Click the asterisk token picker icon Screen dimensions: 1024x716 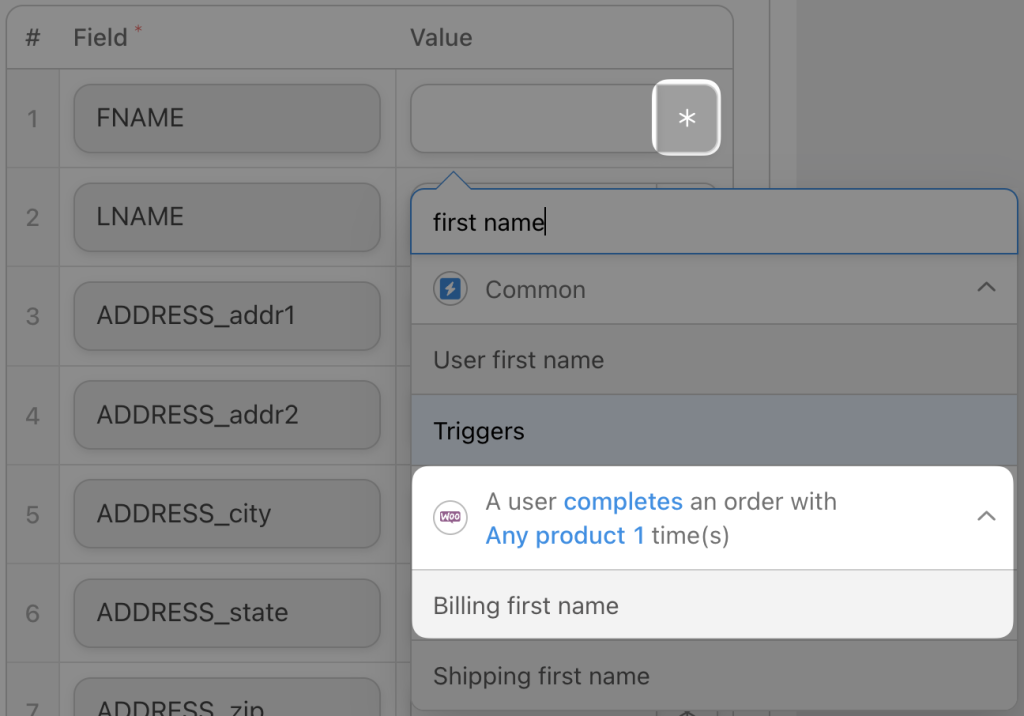coord(686,117)
